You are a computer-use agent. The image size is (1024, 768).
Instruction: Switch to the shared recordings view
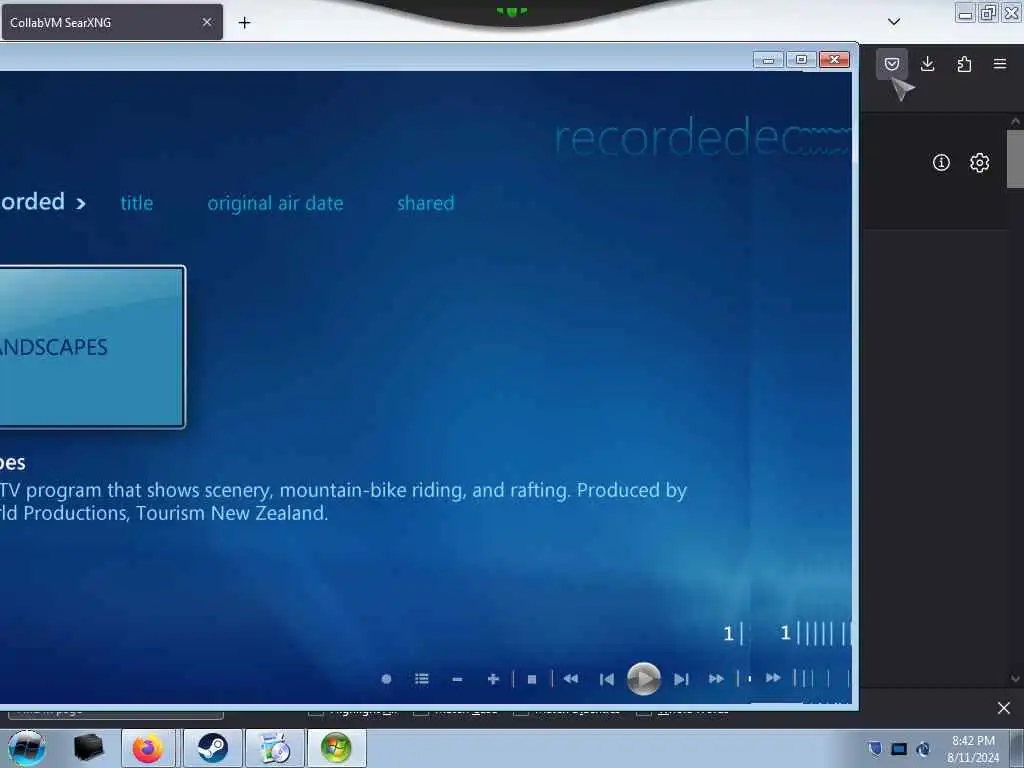[x=425, y=203]
